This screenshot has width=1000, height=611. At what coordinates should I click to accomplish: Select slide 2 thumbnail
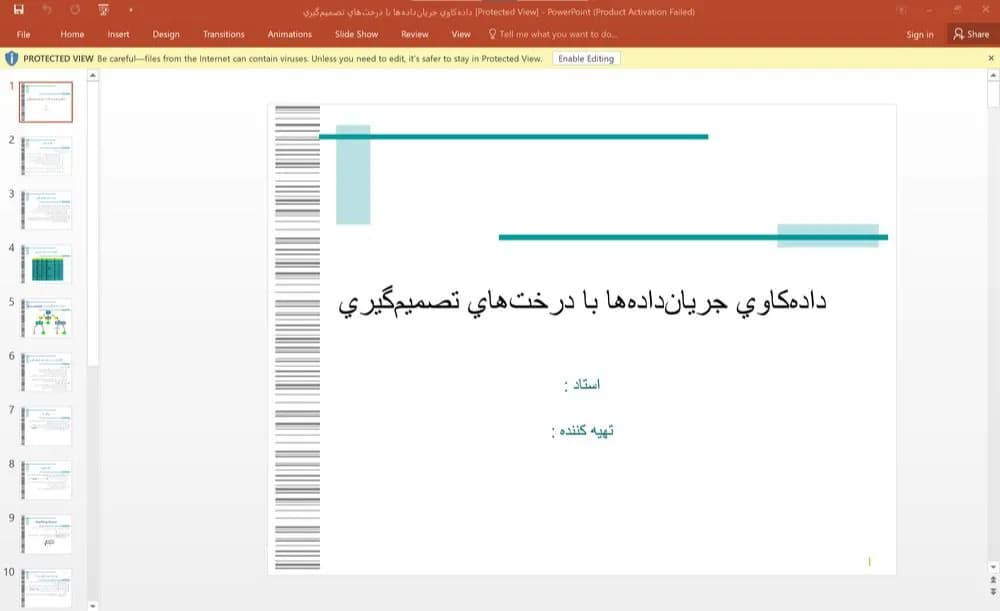click(46, 156)
